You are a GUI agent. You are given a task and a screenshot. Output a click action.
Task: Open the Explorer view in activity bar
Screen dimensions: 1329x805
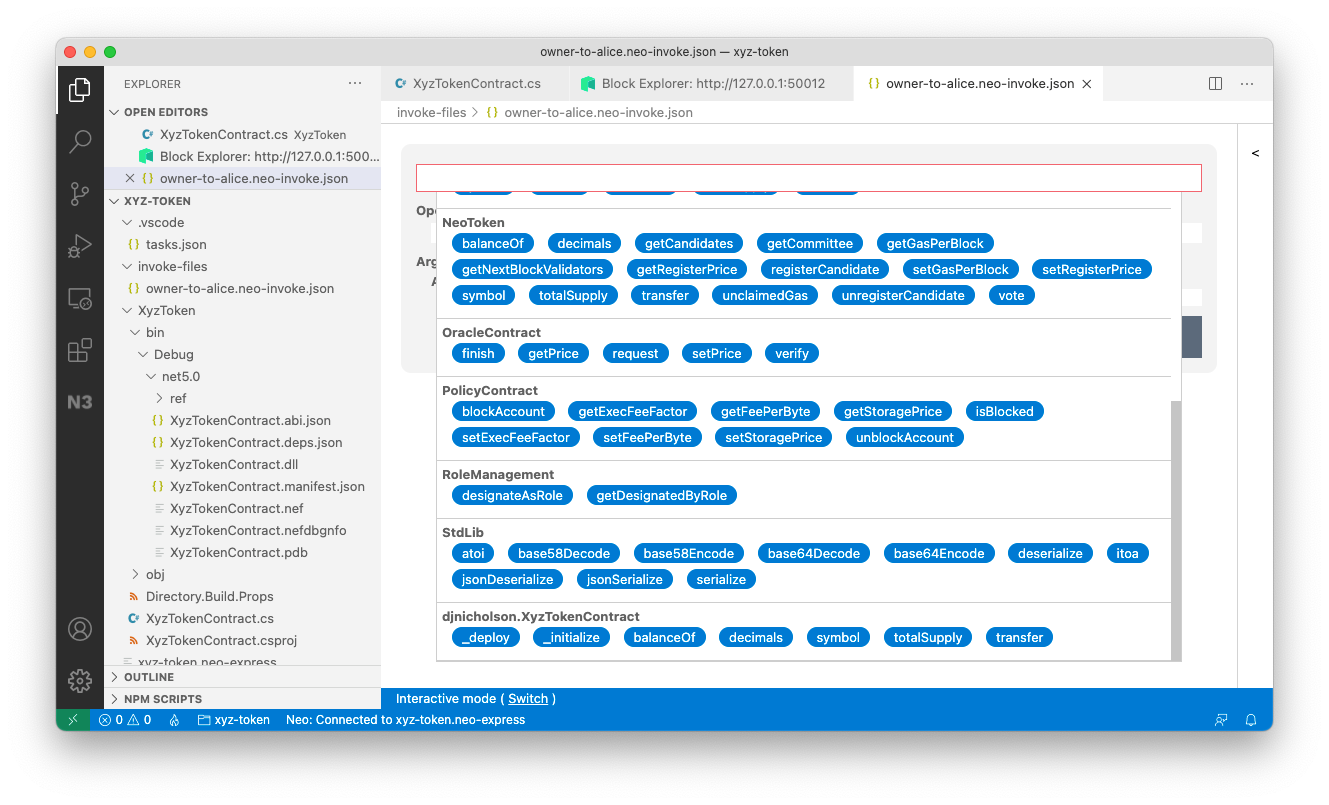pyautogui.click(x=80, y=90)
